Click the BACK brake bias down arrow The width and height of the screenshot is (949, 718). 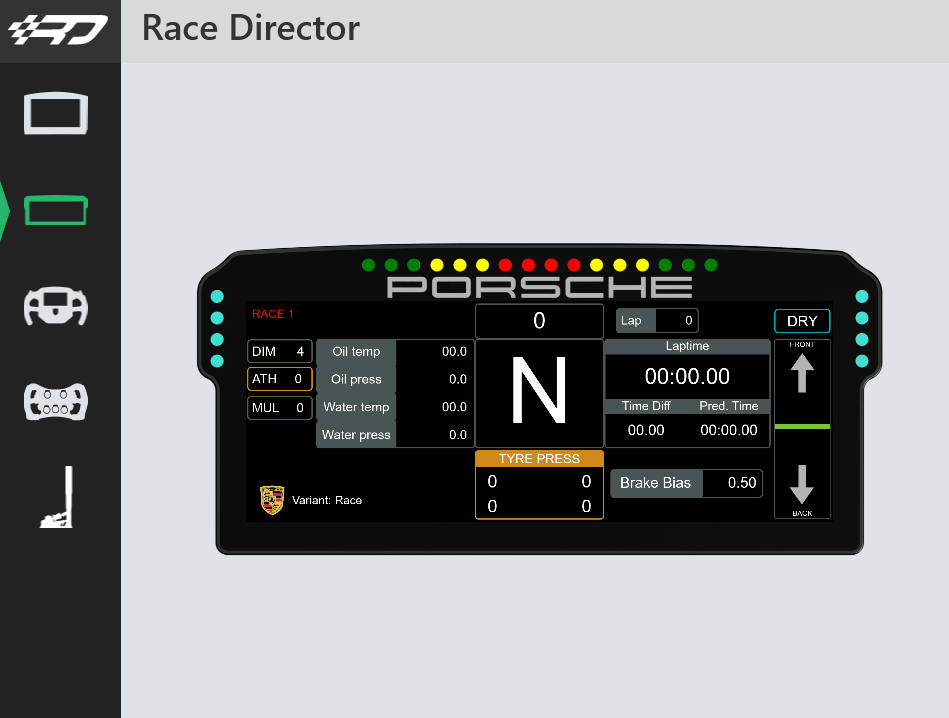tap(802, 484)
